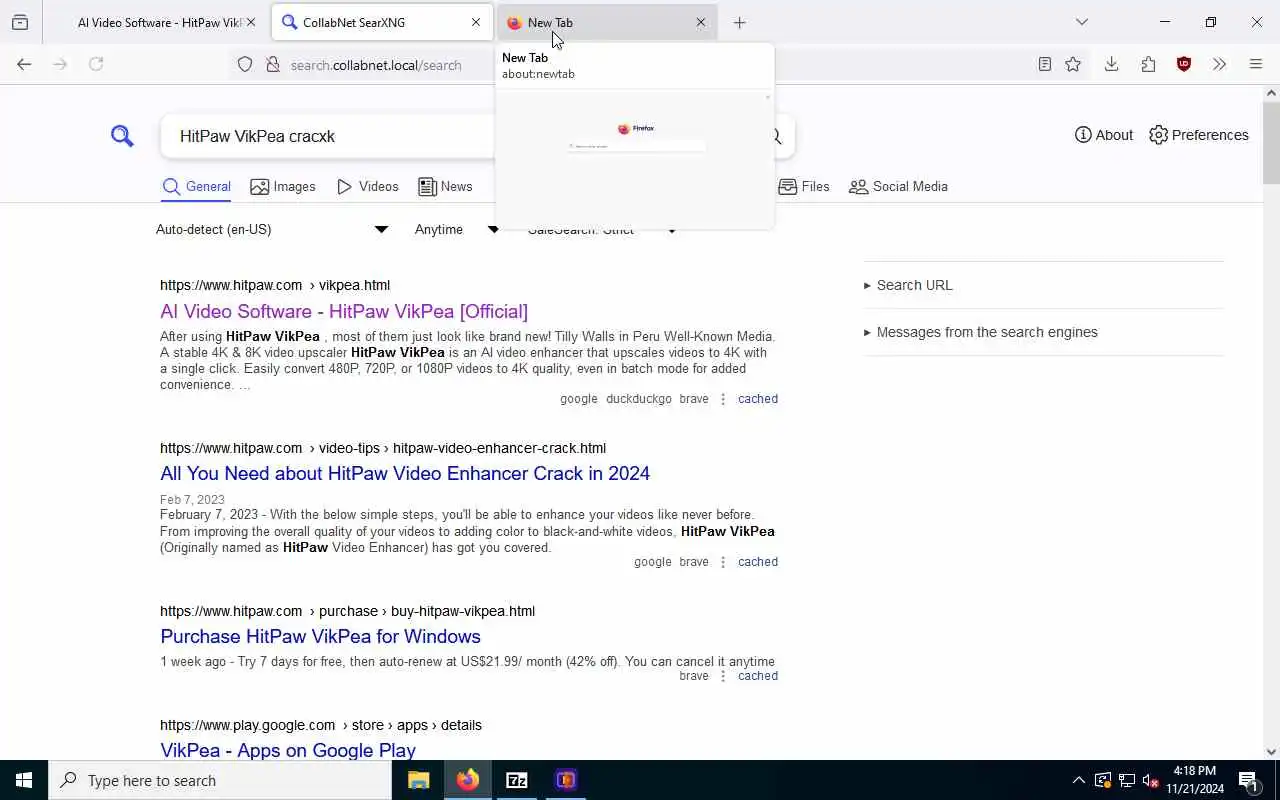This screenshot has height=800, width=1280.
Task: Open Firefox View icon in tab bar
Action: [20, 22]
